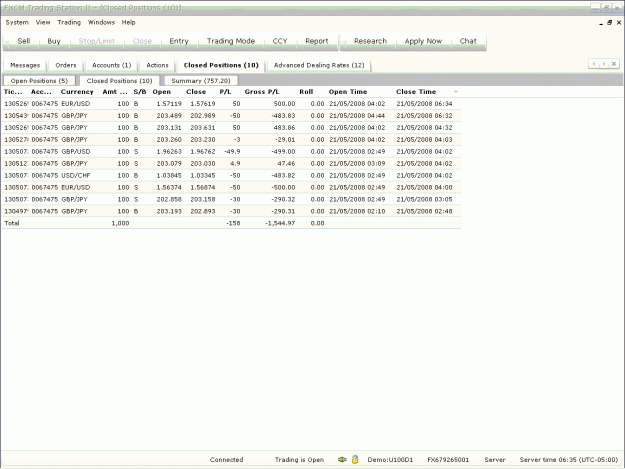Open the Help menu
Image resolution: width=625 pixels, height=469 pixels.
pyautogui.click(x=128, y=22)
